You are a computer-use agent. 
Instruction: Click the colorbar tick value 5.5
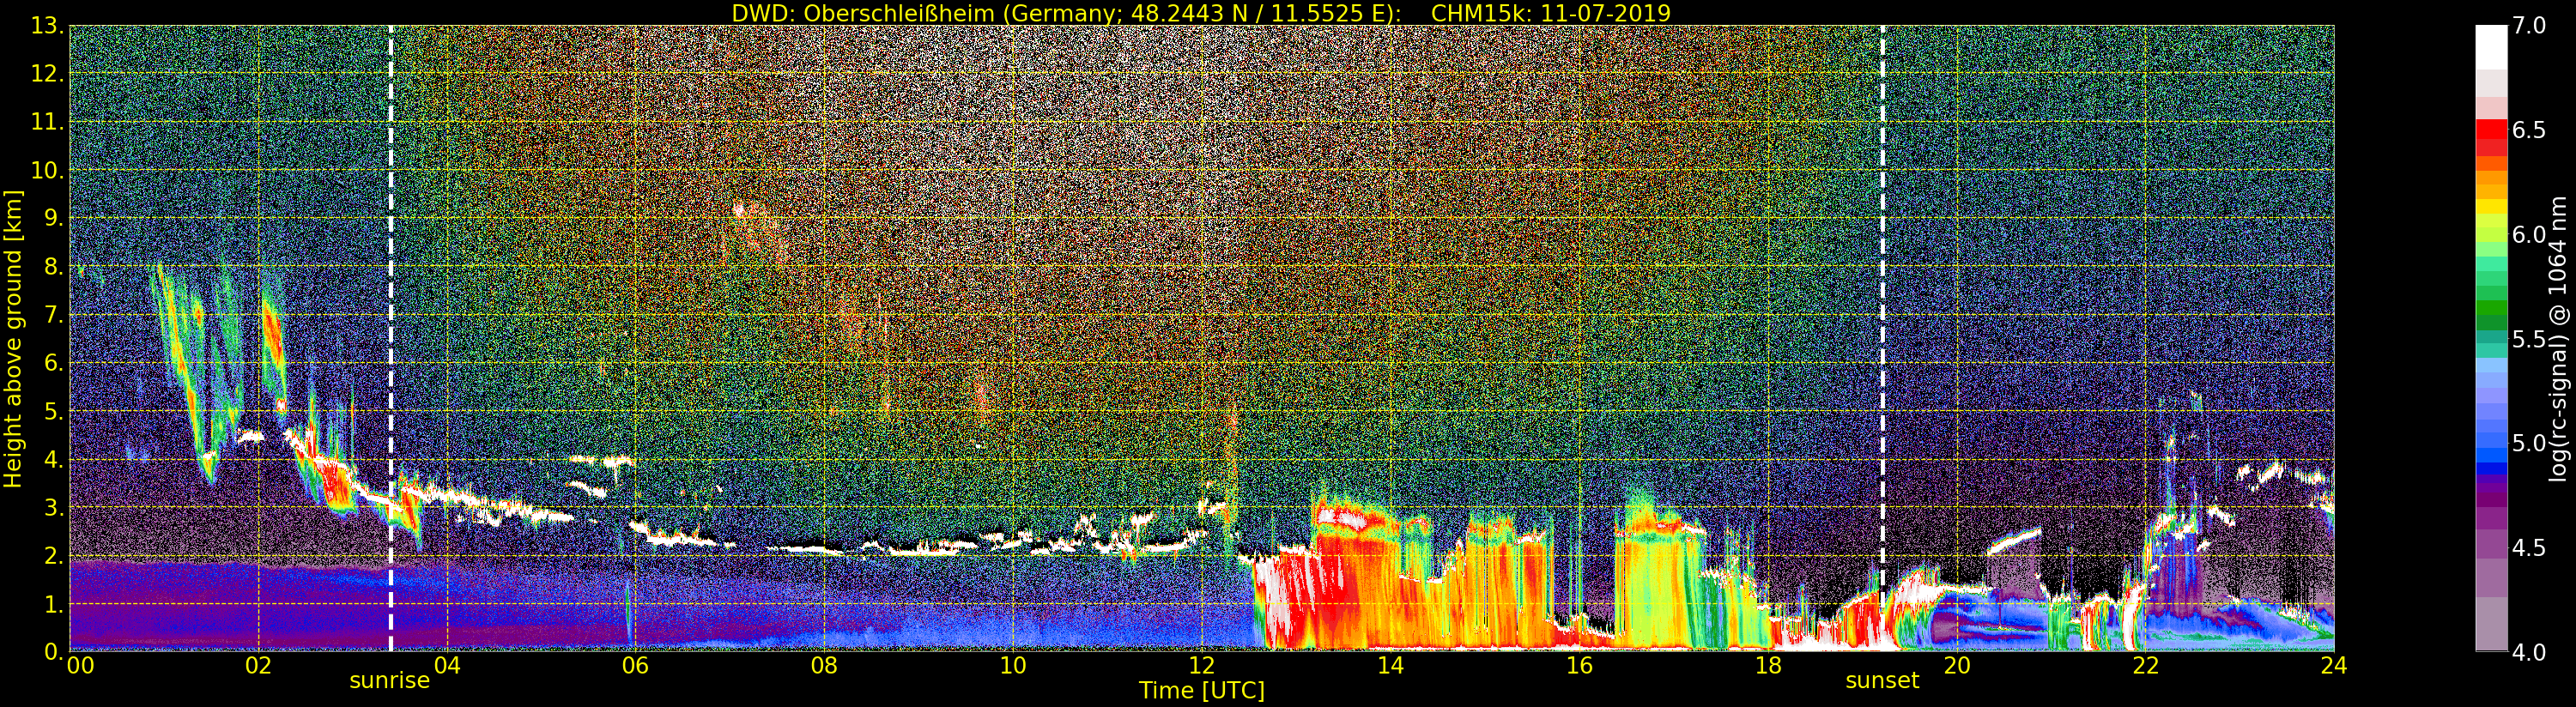[2529, 339]
